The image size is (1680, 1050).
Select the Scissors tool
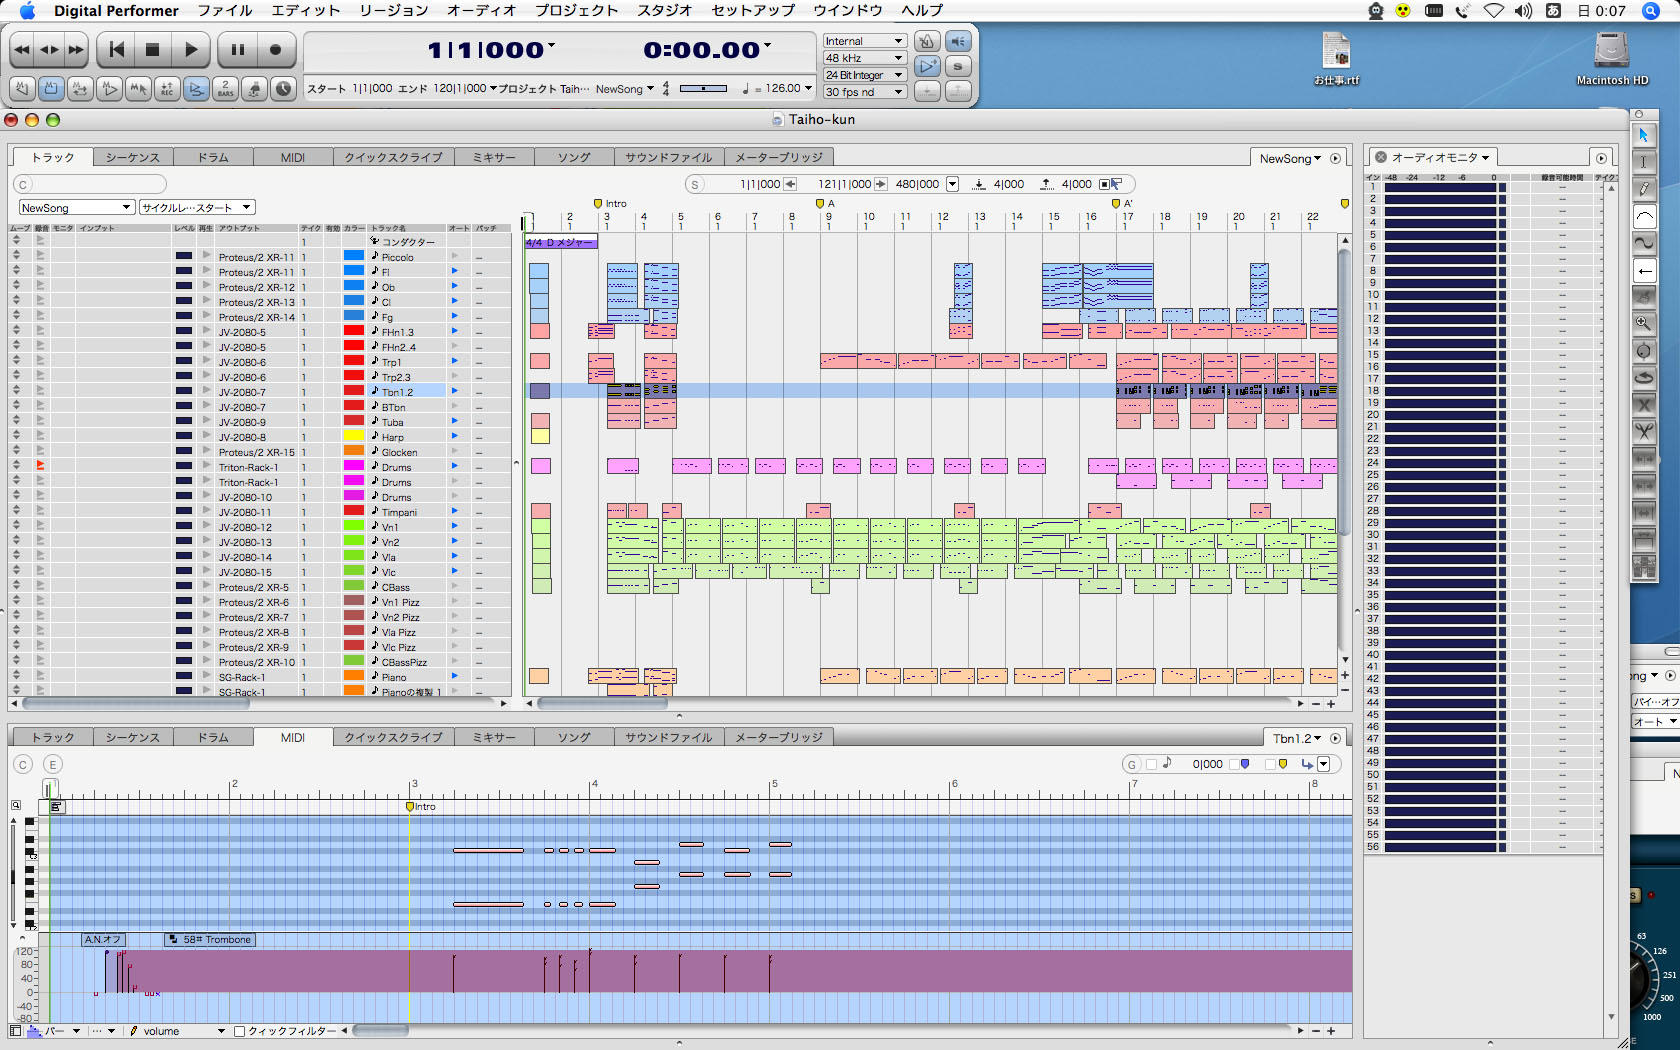click(x=1643, y=432)
